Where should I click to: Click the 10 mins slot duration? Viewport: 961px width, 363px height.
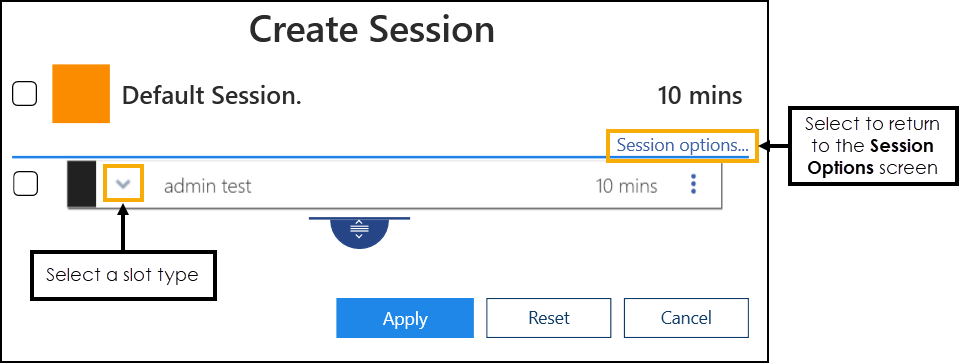(626, 186)
